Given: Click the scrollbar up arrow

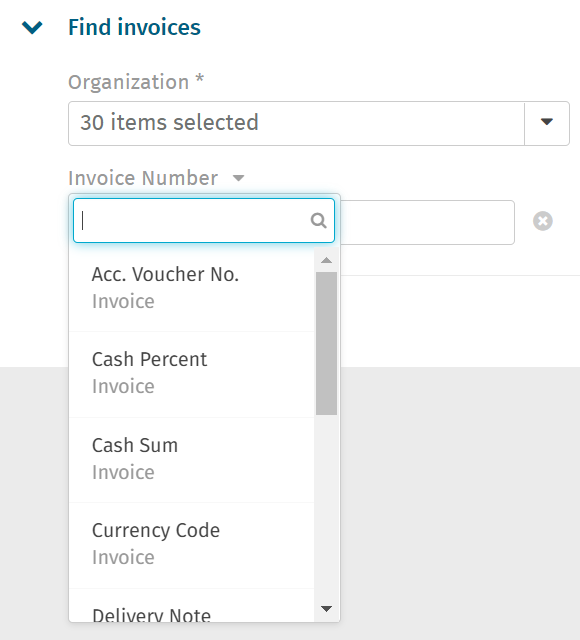Looking at the screenshot, I should [326, 260].
